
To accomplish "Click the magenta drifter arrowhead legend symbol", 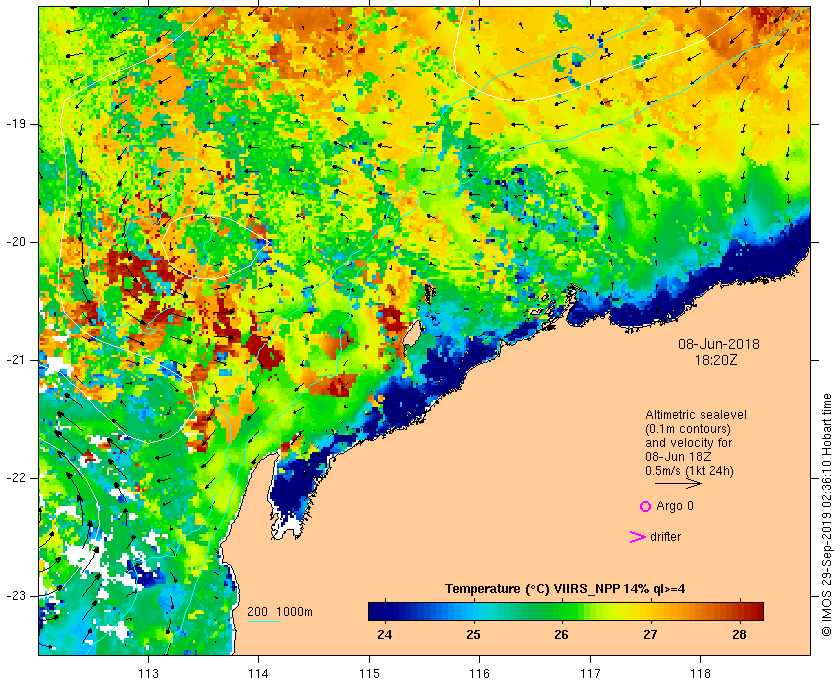I will click(x=637, y=537).
